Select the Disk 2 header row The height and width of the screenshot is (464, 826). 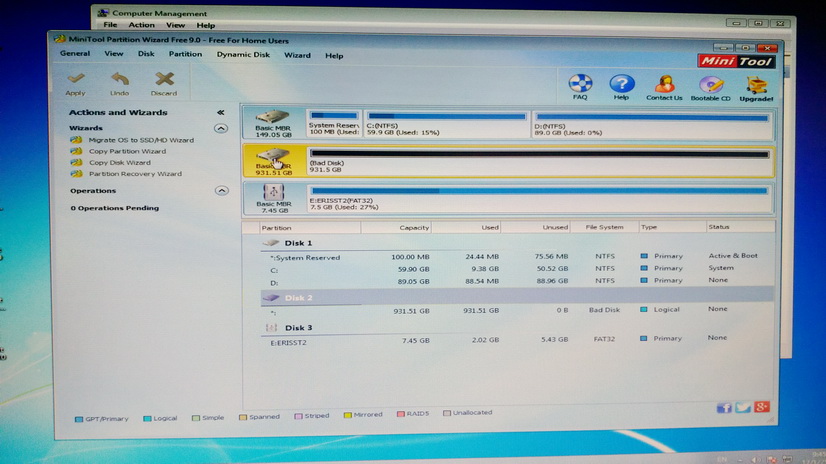pyautogui.click(x=517, y=297)
